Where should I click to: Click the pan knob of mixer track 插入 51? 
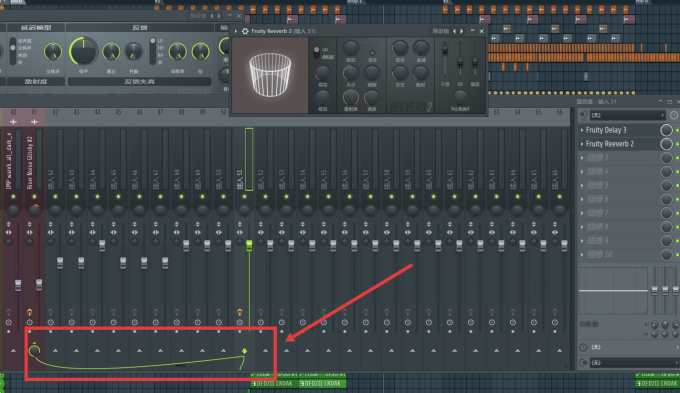click(x=244, y=211)
